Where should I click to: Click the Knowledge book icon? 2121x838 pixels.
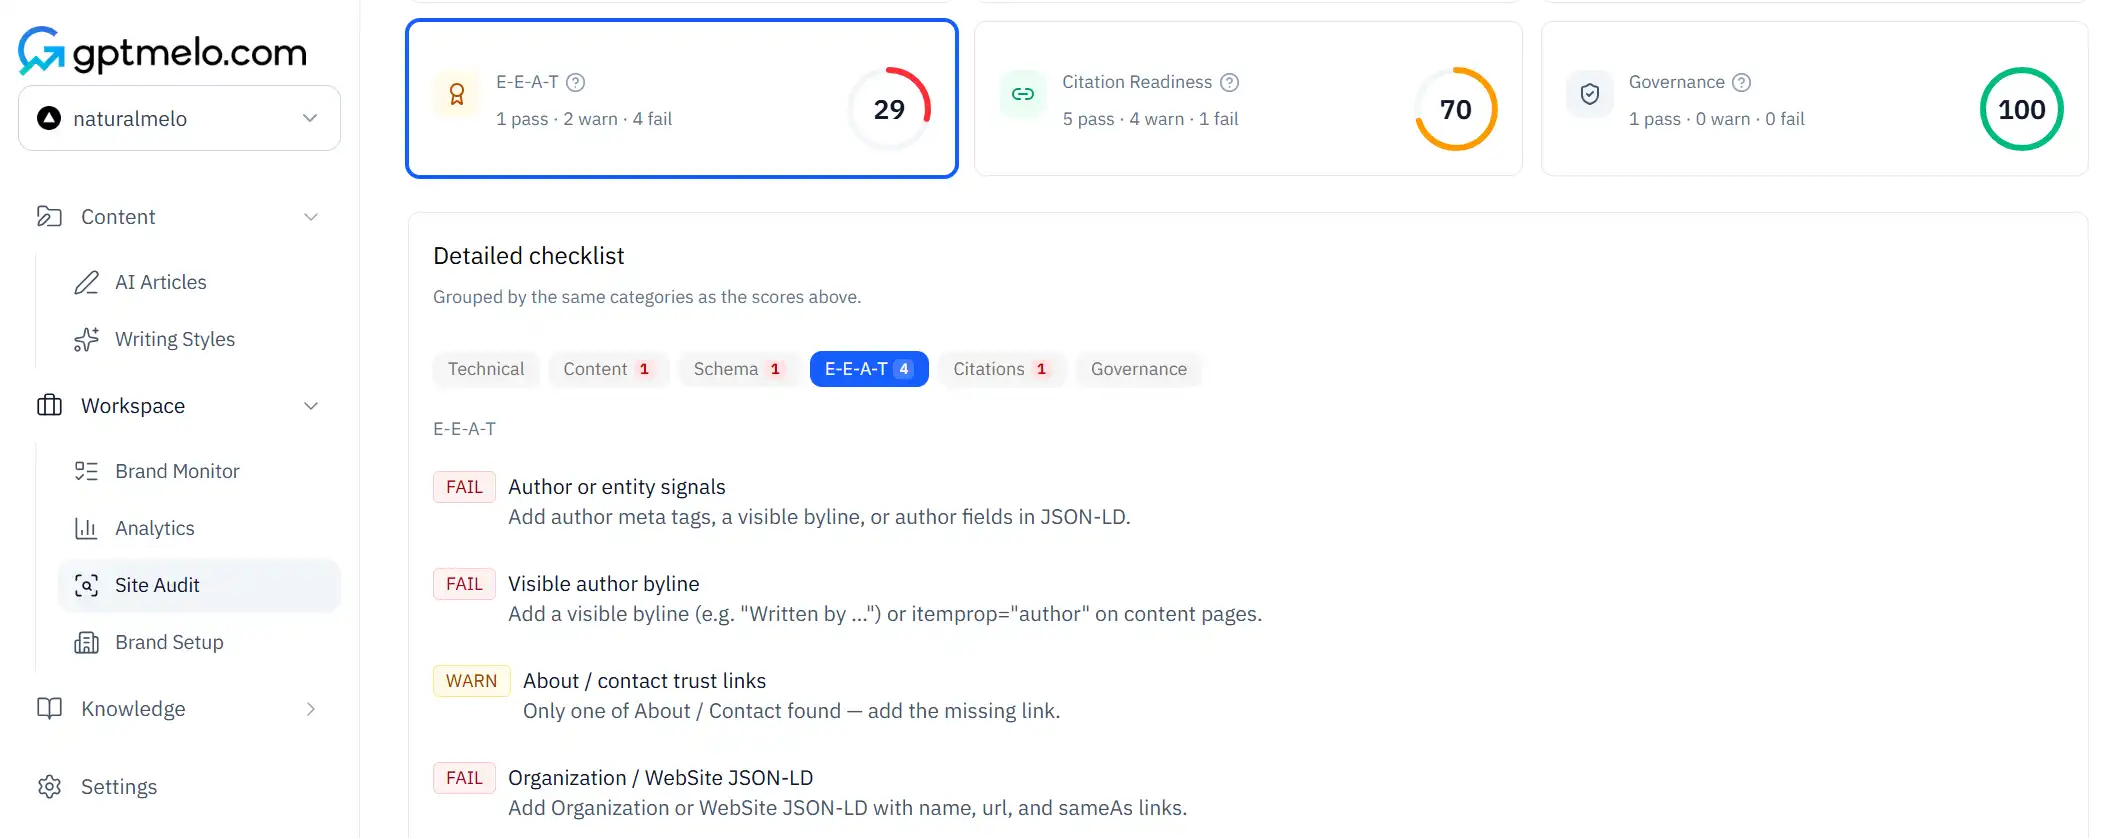click(49, 708)
